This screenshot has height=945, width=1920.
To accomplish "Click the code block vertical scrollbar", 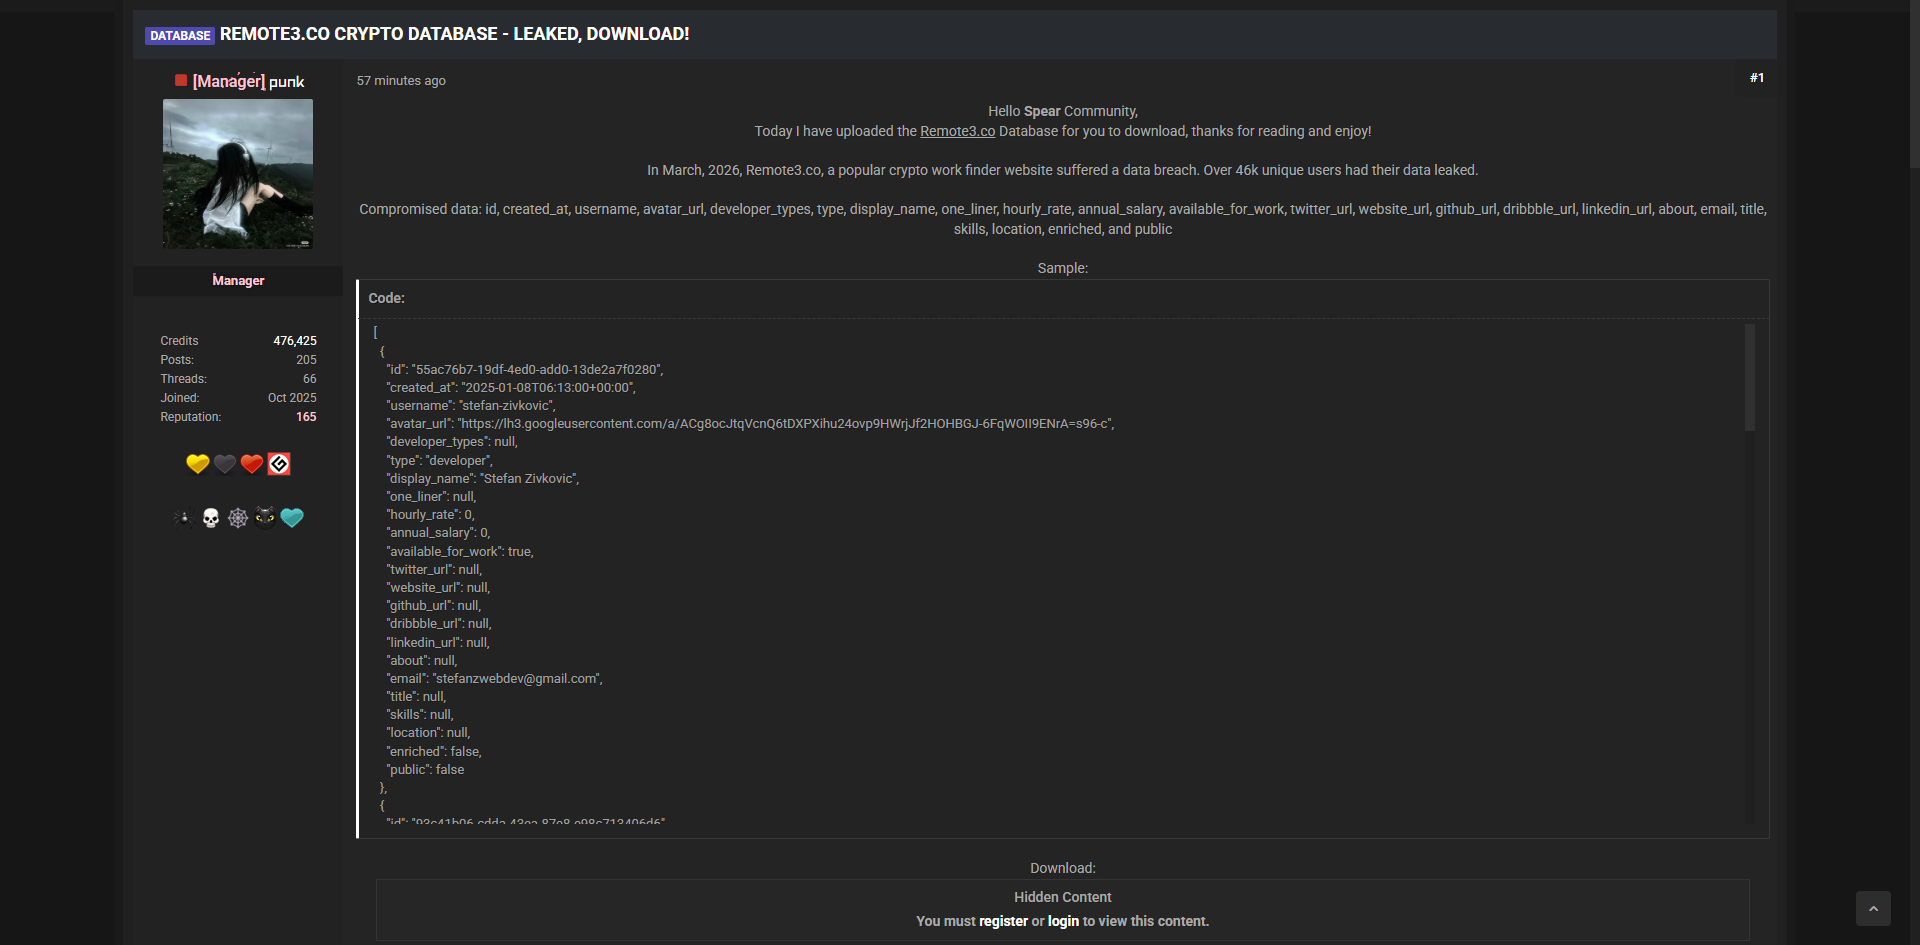I will (1750, 378).
